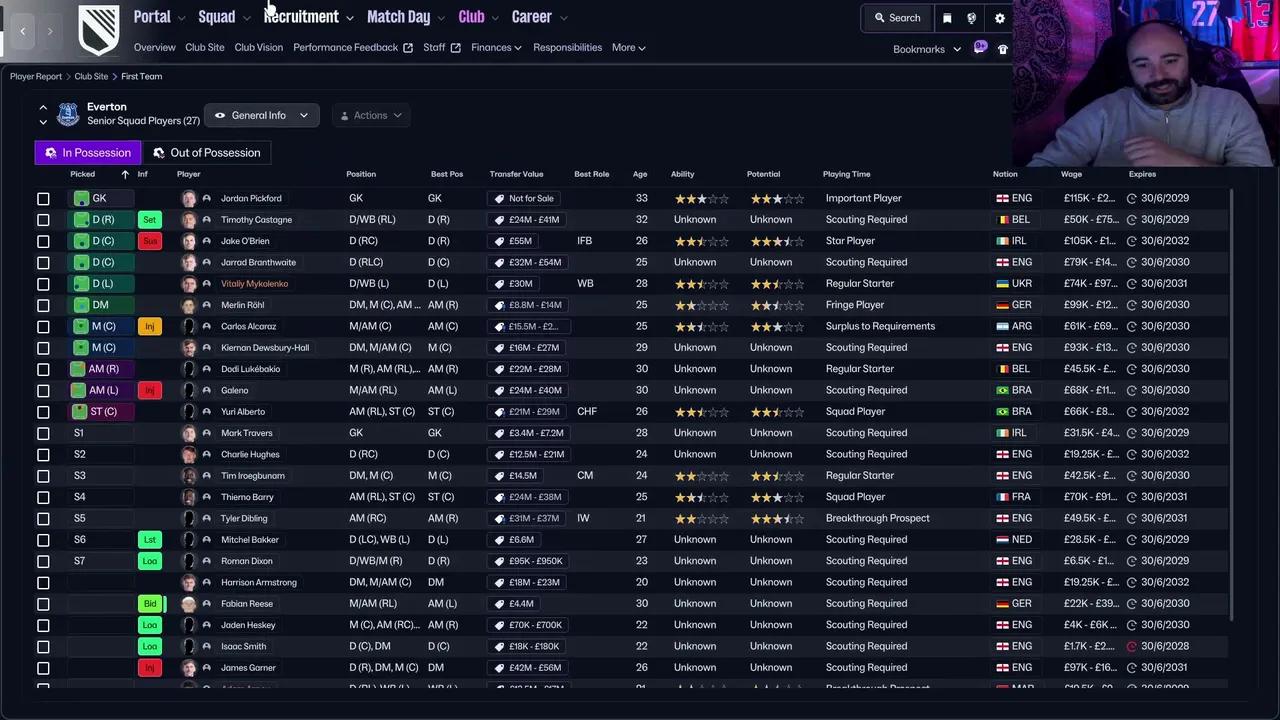Go to the previous squad with the up chevron
Image resolution: width=1280 pixels, height=720 pixels.
pyautogui.click(x=43, y=107)
